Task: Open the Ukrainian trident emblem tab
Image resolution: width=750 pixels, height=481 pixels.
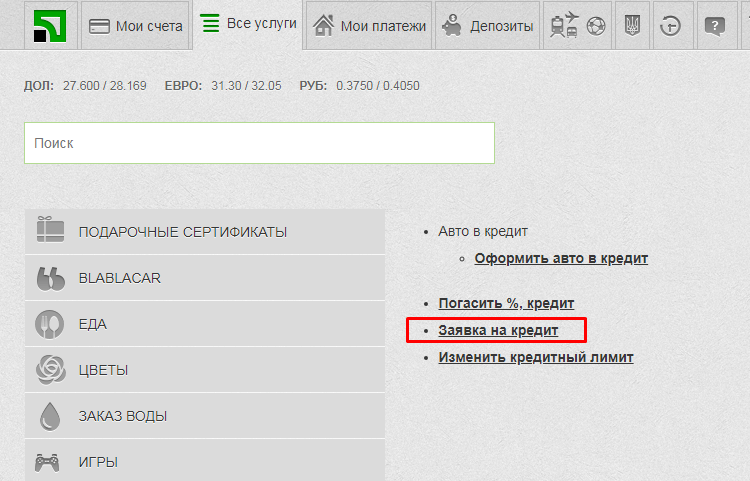Action: (632, 25)
